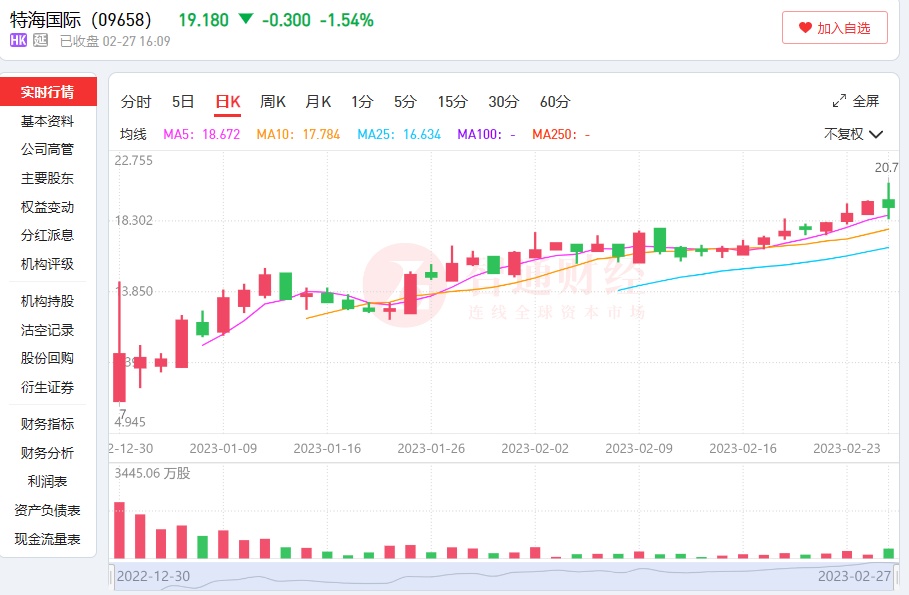Open 权益变动 in the sidebar
This screenshot has height=595, width=909.
coord(48,207)
